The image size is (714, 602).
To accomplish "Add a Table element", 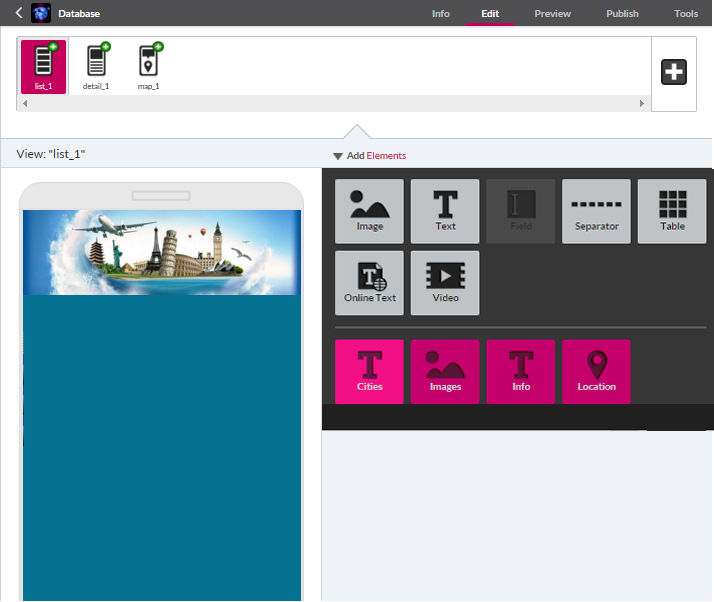I will point(672,211).
